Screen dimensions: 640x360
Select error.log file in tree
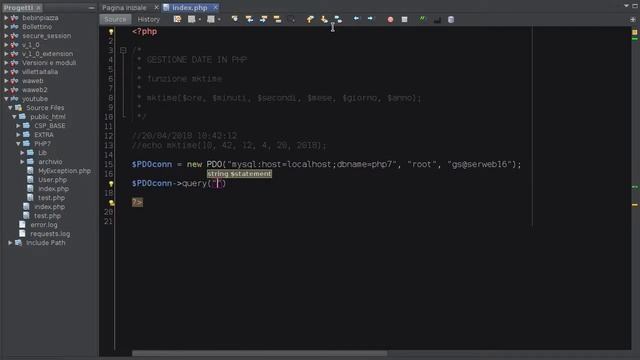click(44, 224)
